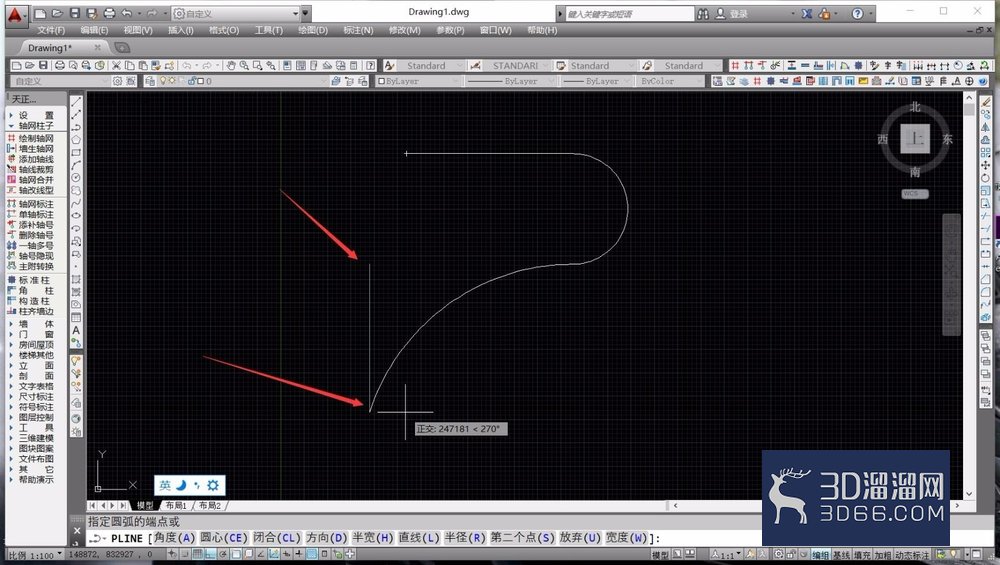Click the Help question mark icon in toolbar

click(x=371, y=66)
